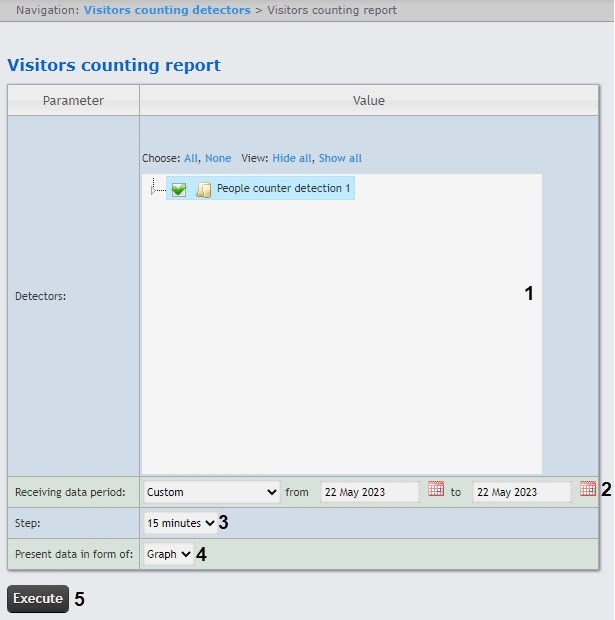Click the Step: label

pos(28,523)
